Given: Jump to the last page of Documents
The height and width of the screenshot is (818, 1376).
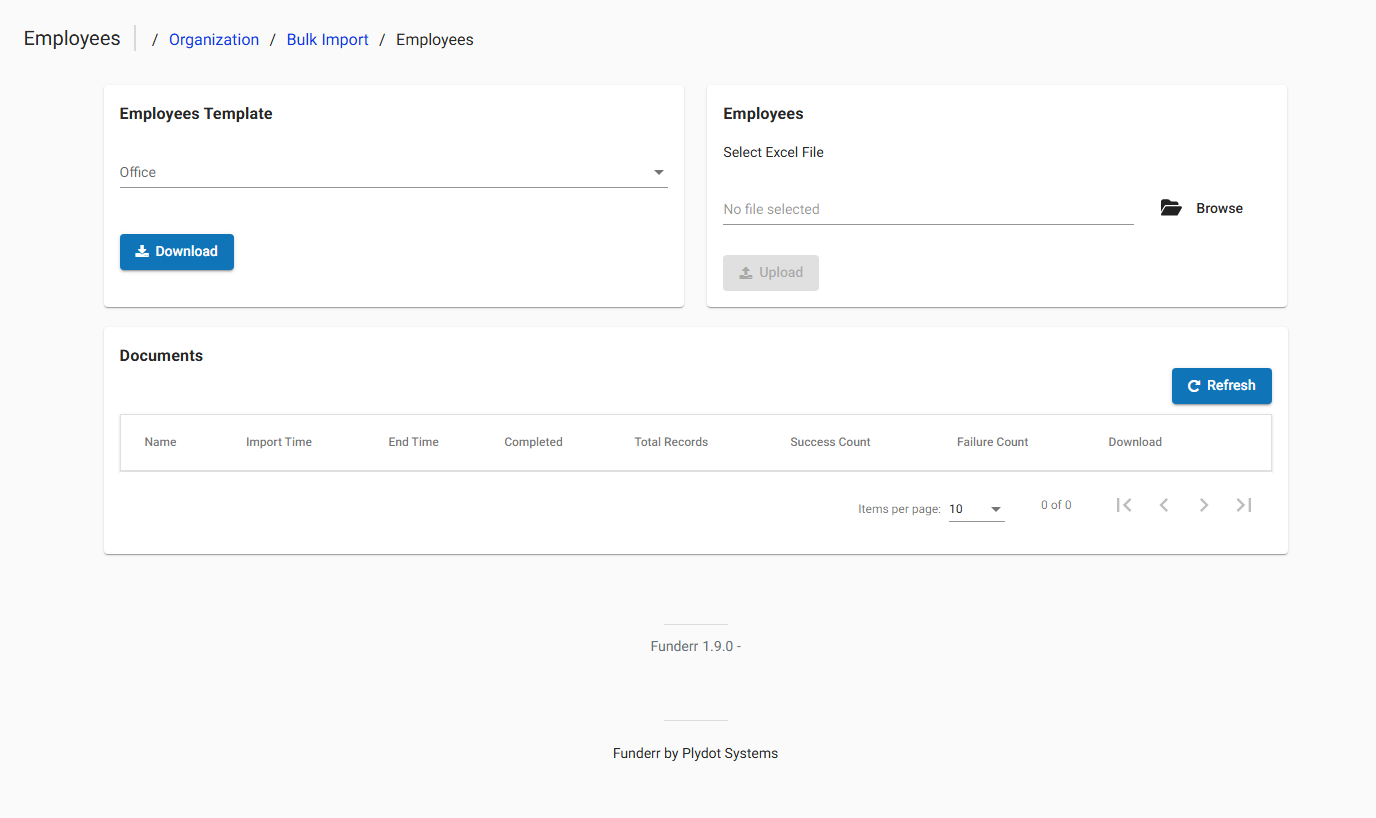Looking at the screenshot, I should [1244, 505].
